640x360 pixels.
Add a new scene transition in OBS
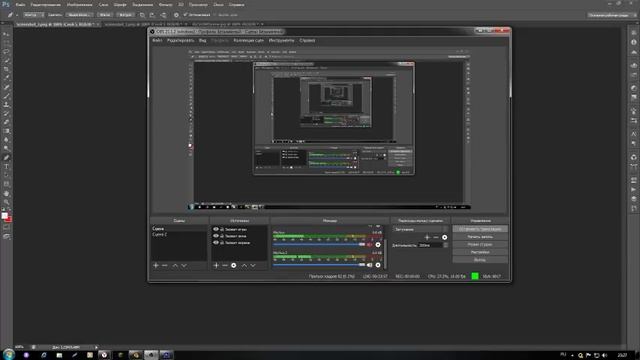point(427,237)
